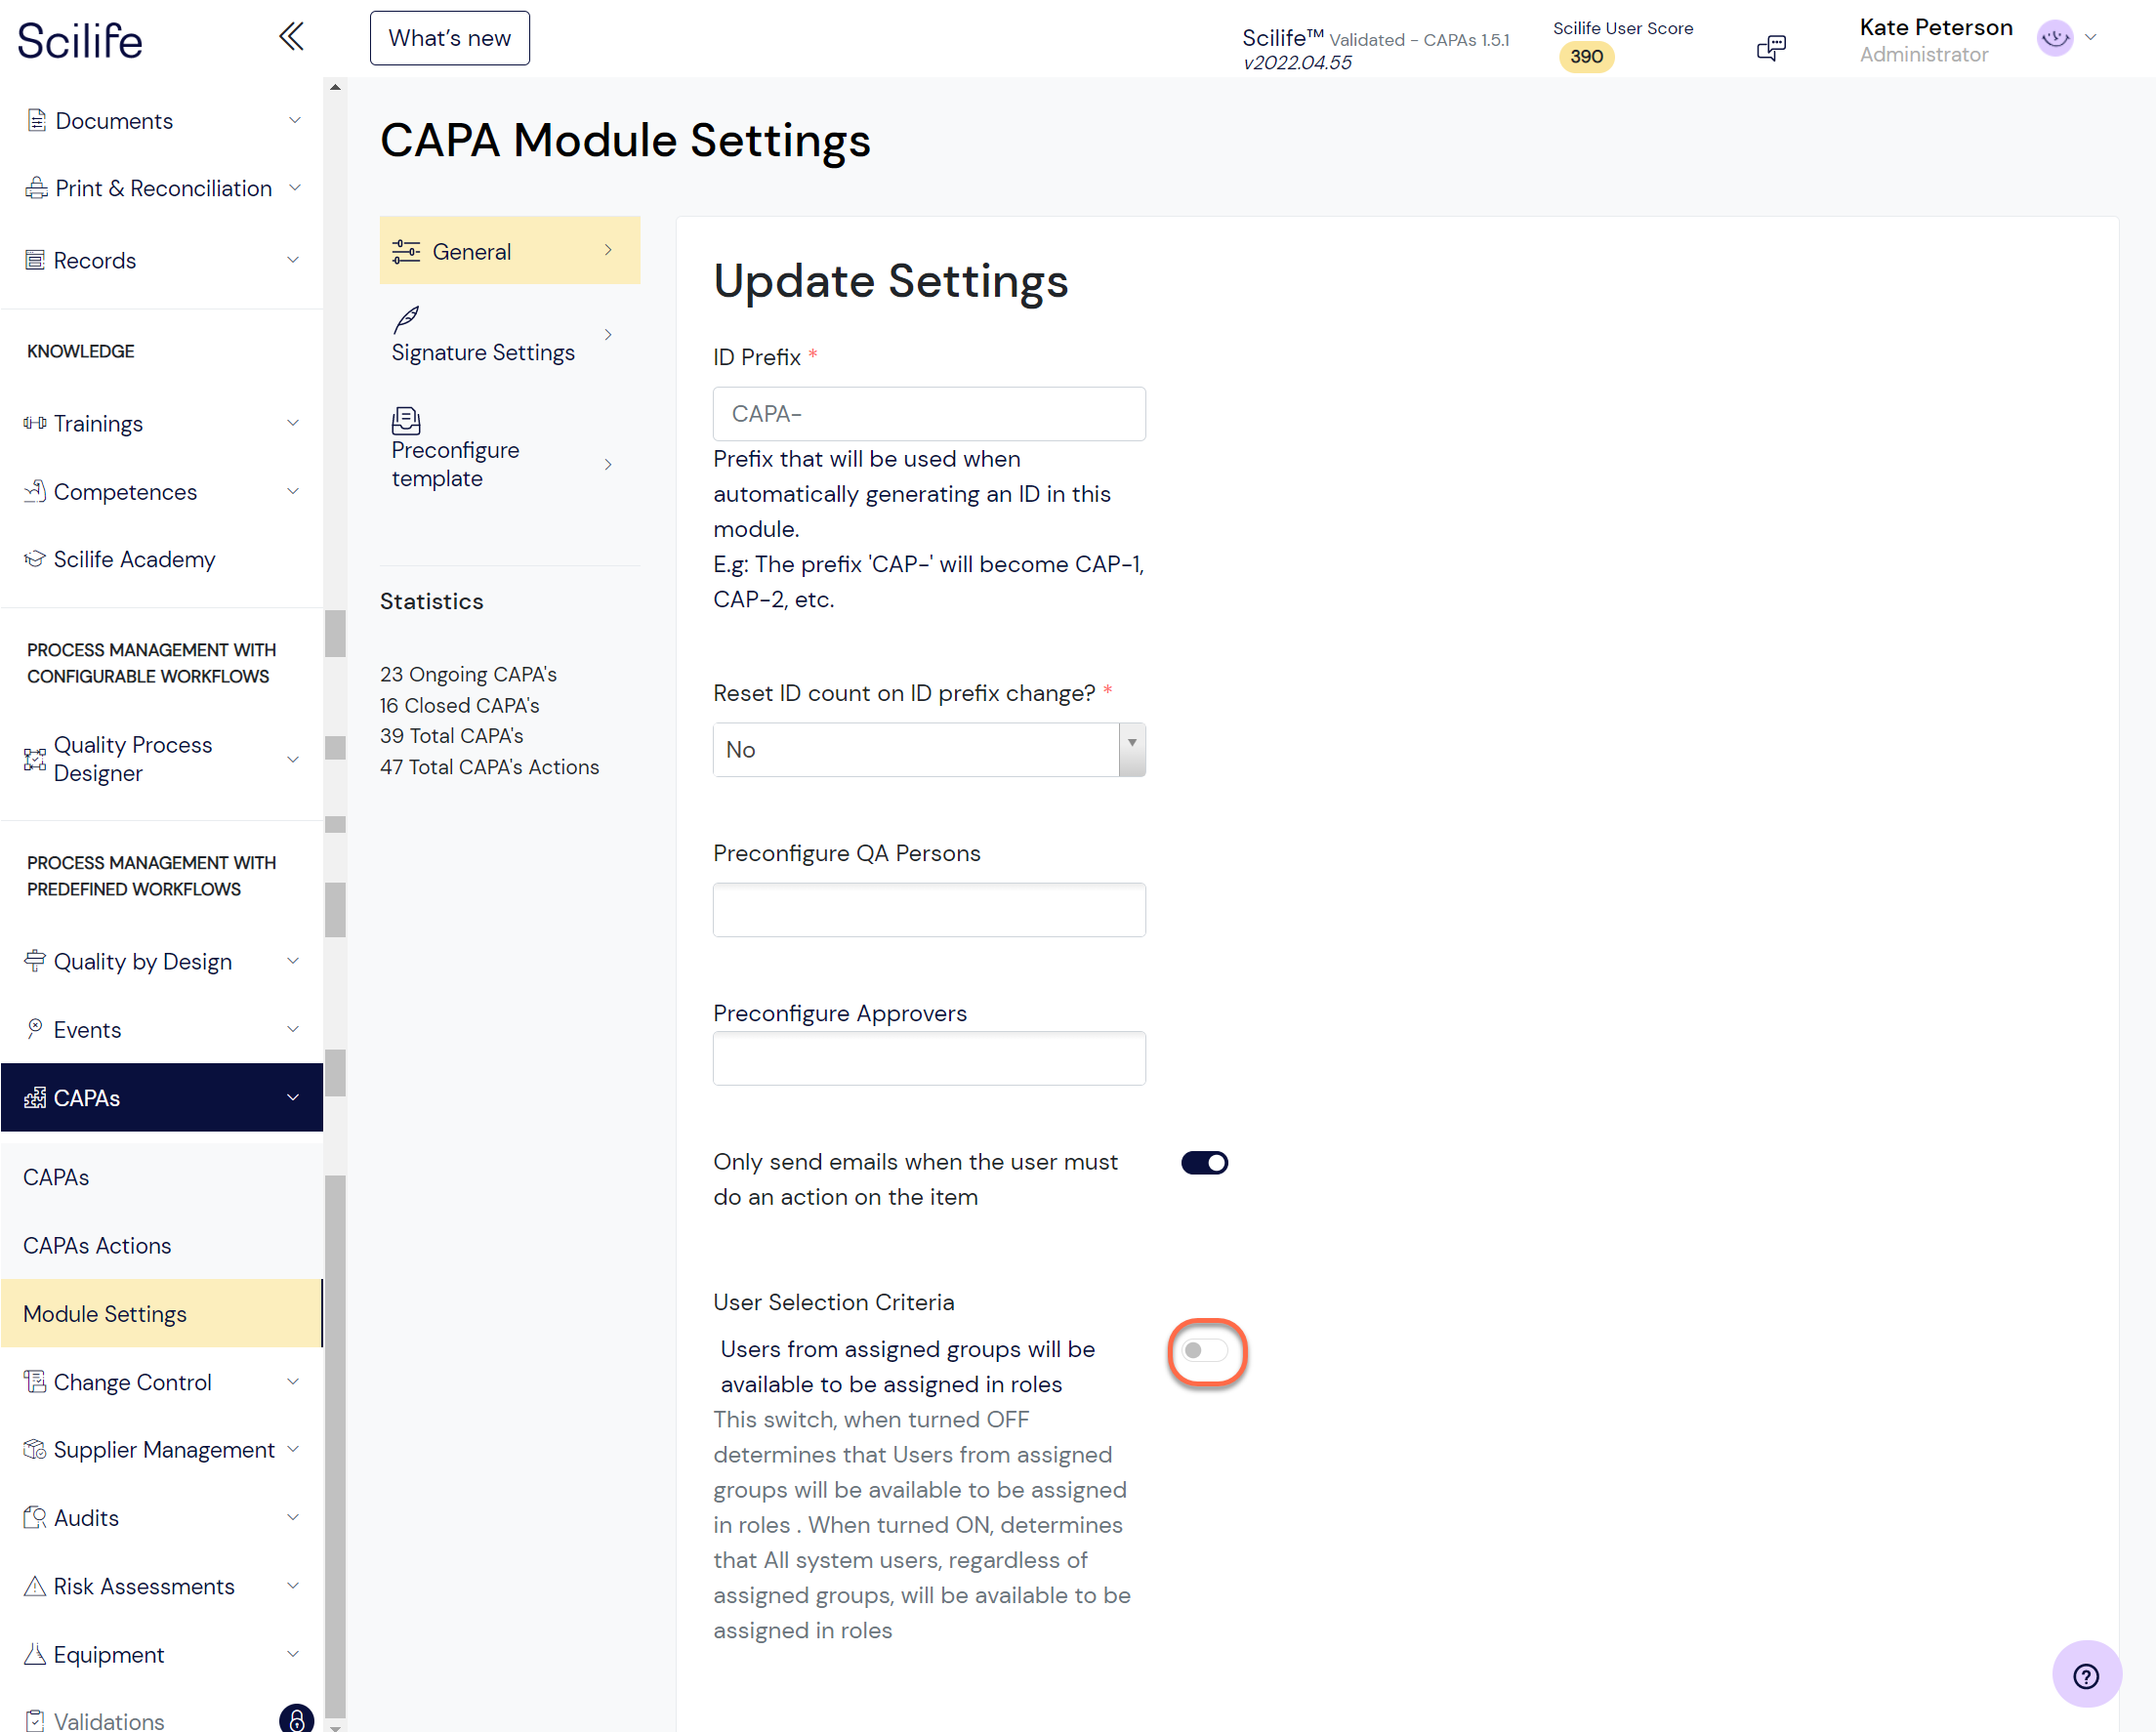Click the Trainings icon
Image resolution: width=2156 pixels, height=1732 pixels.
coord(35,423)
